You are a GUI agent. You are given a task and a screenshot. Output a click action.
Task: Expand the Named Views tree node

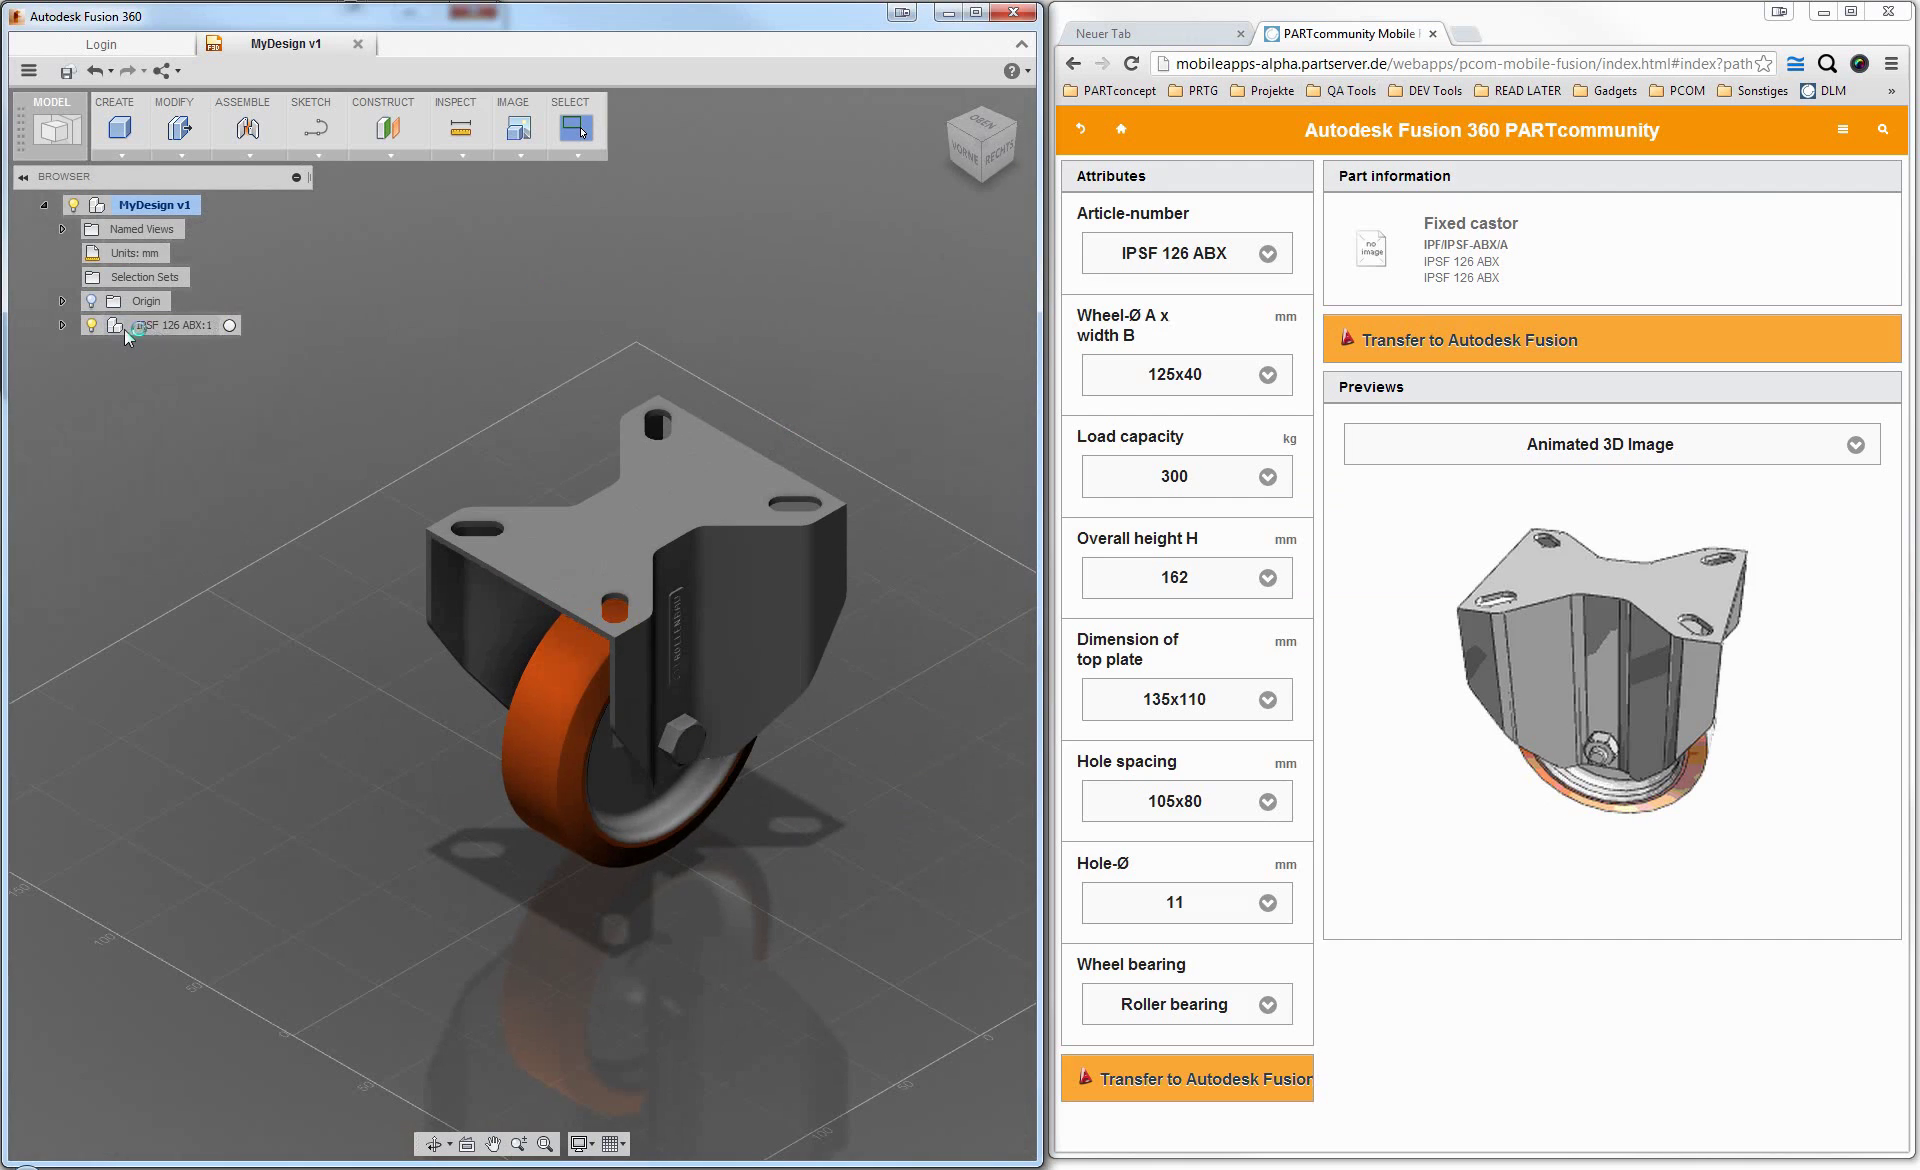pos(62,229)
